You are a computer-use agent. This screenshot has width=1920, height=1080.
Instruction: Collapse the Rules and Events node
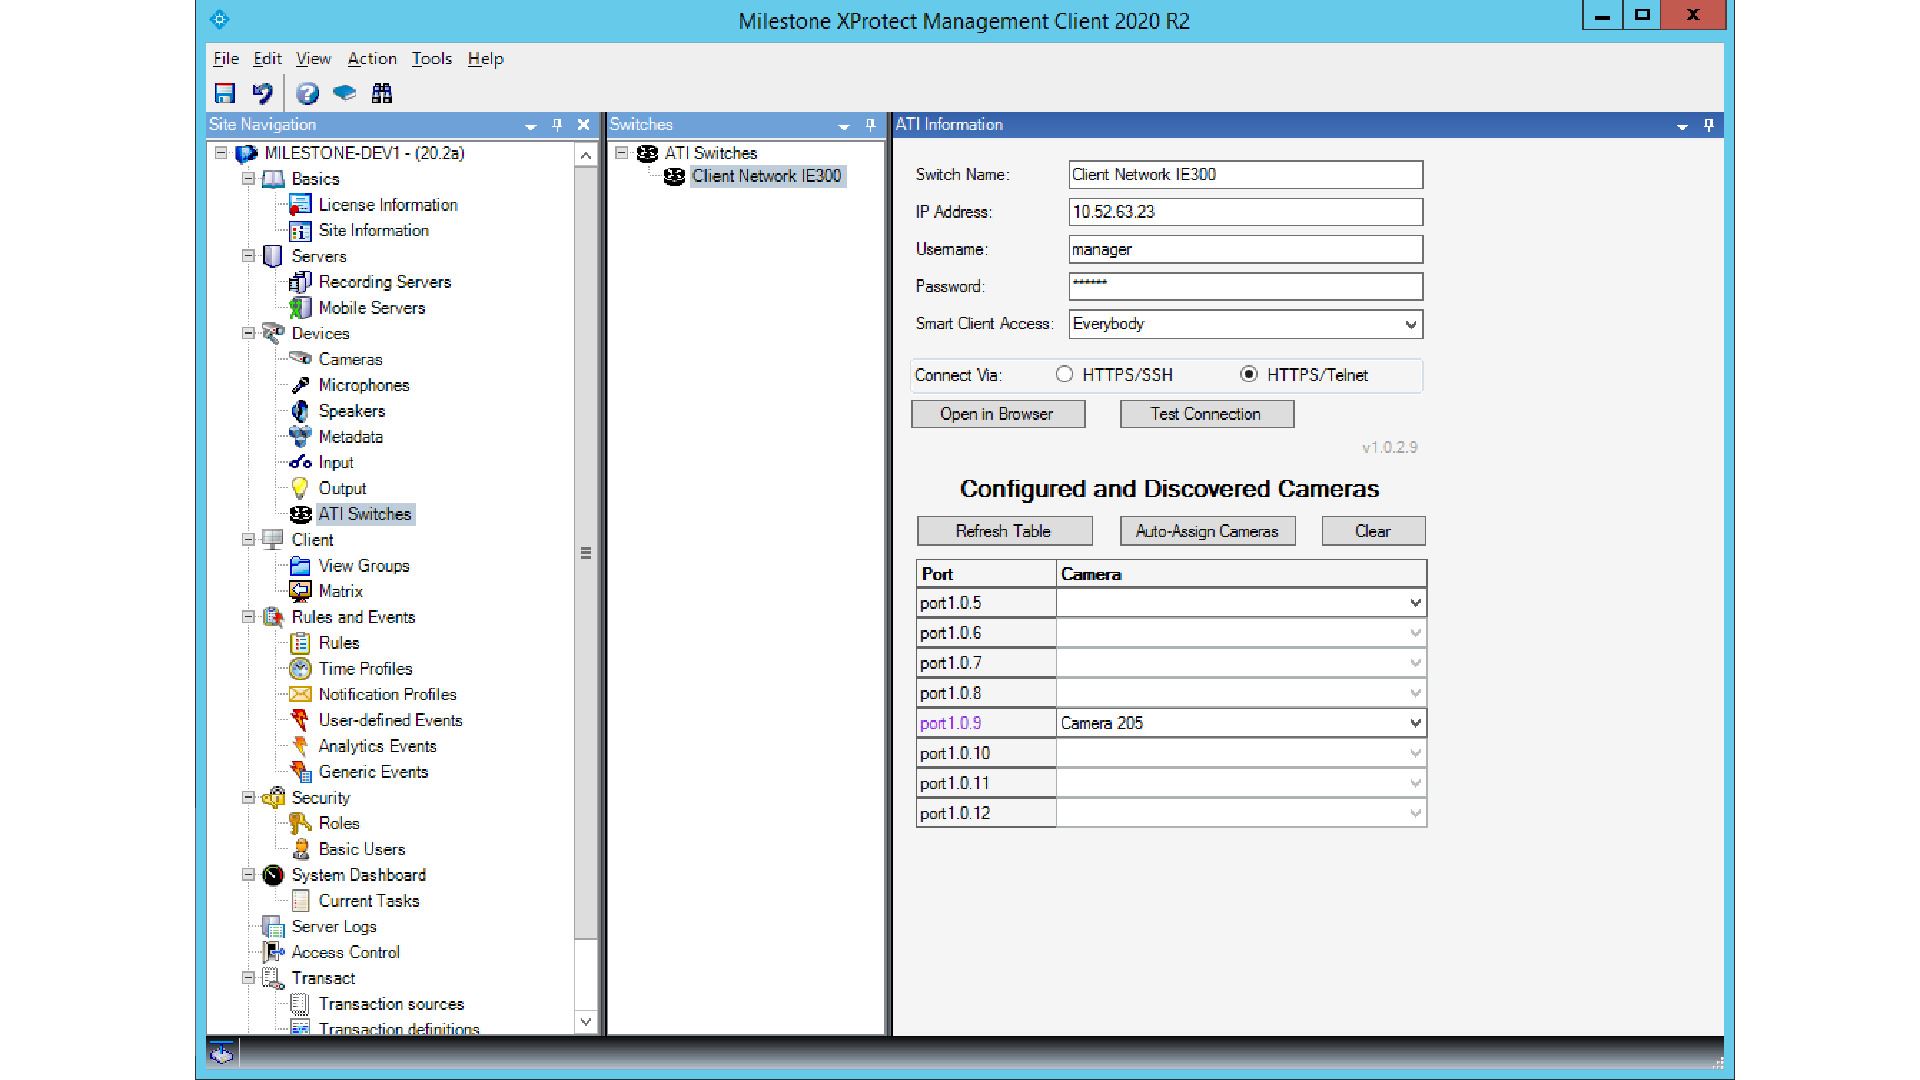pos(248,617)
